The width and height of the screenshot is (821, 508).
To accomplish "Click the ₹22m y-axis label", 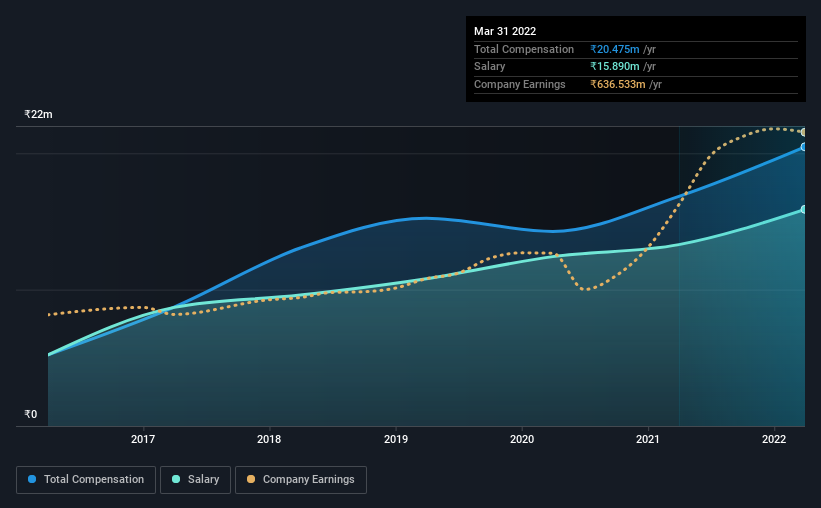I will (38, 114).
